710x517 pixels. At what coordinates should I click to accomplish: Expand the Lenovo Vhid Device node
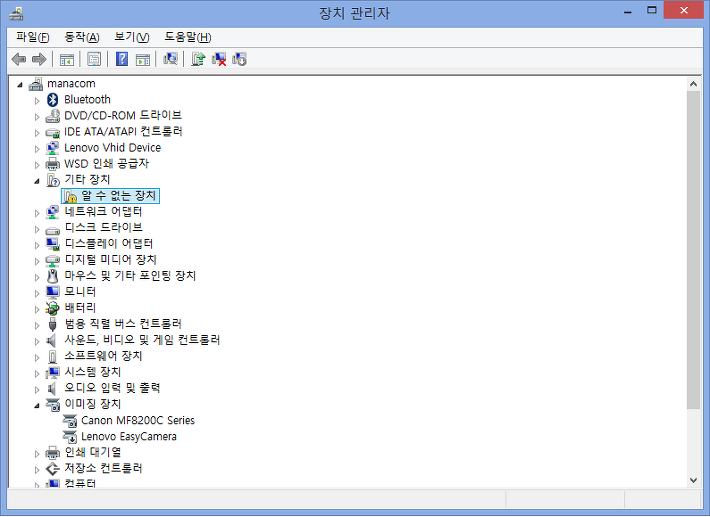point(37,148)
